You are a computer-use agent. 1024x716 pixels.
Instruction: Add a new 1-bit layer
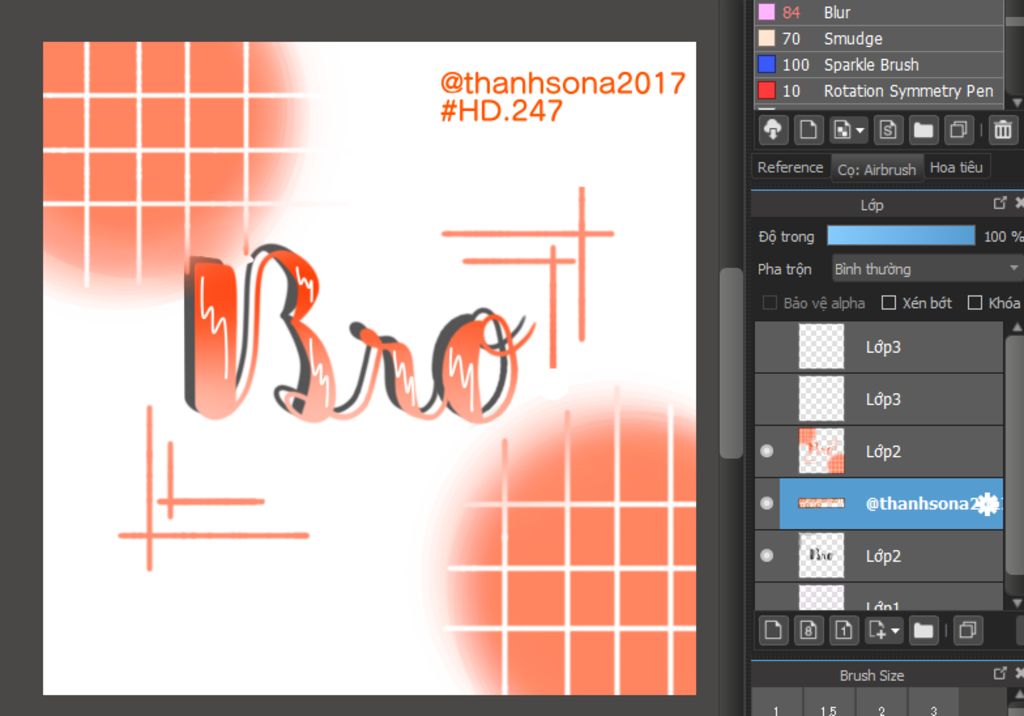point(844,630)
